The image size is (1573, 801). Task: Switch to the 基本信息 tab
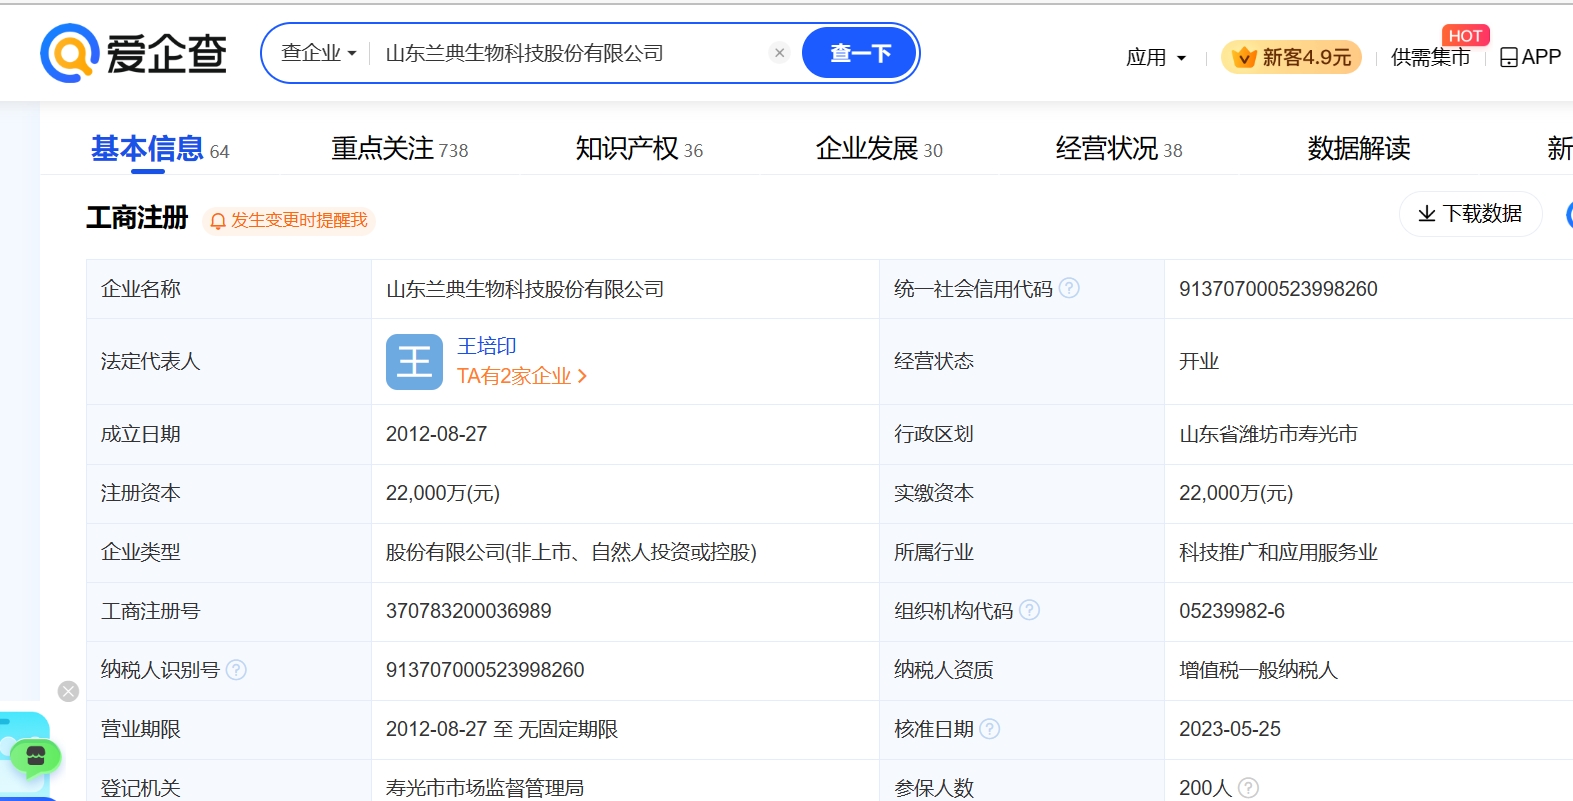(x=160, y=149)
